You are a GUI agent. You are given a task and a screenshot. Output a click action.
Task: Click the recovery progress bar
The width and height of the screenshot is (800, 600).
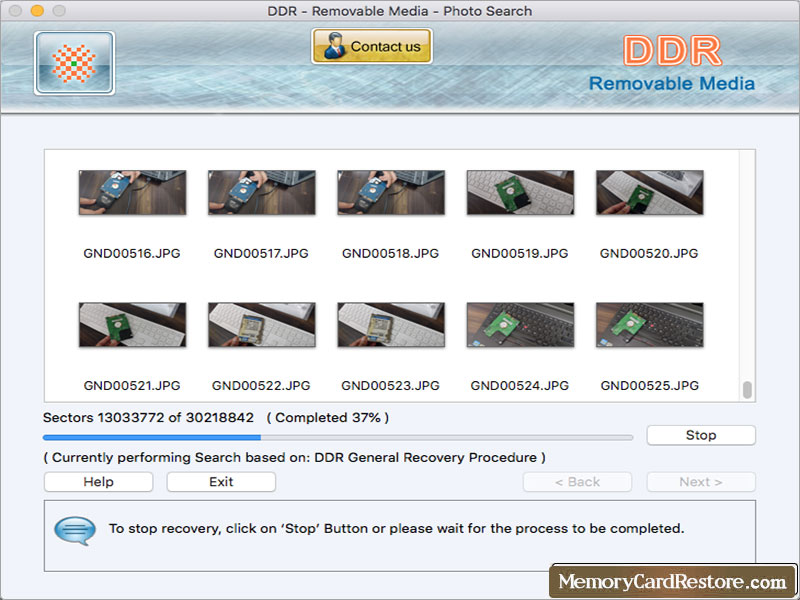338,437
